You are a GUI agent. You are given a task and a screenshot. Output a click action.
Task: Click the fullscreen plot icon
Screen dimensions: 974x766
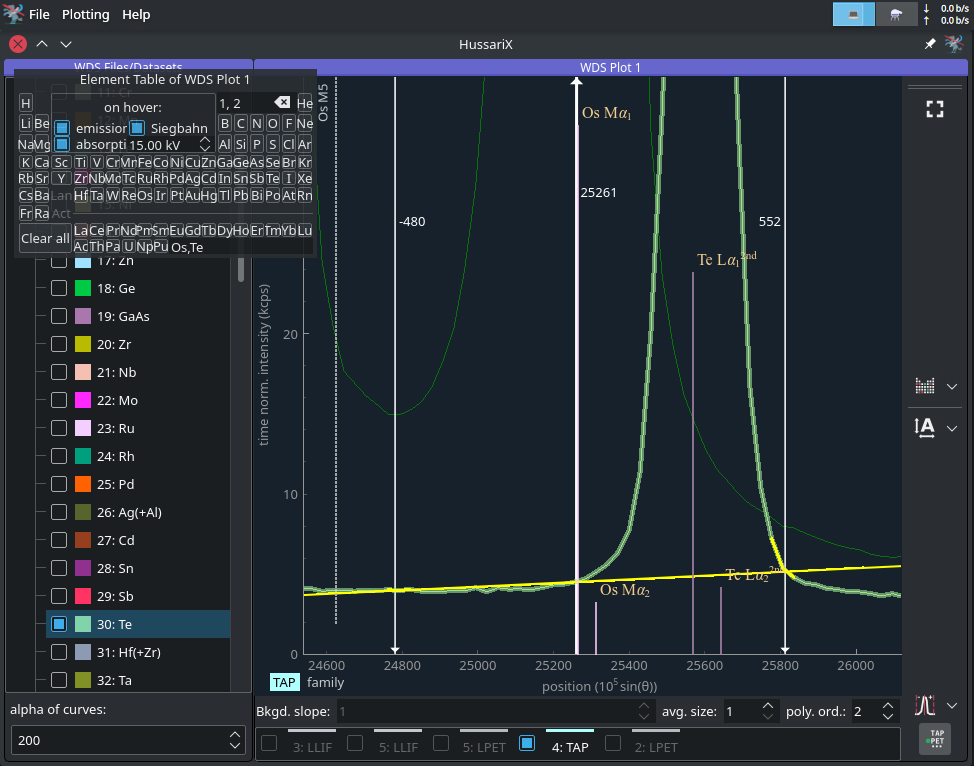[x=934, y=110]
